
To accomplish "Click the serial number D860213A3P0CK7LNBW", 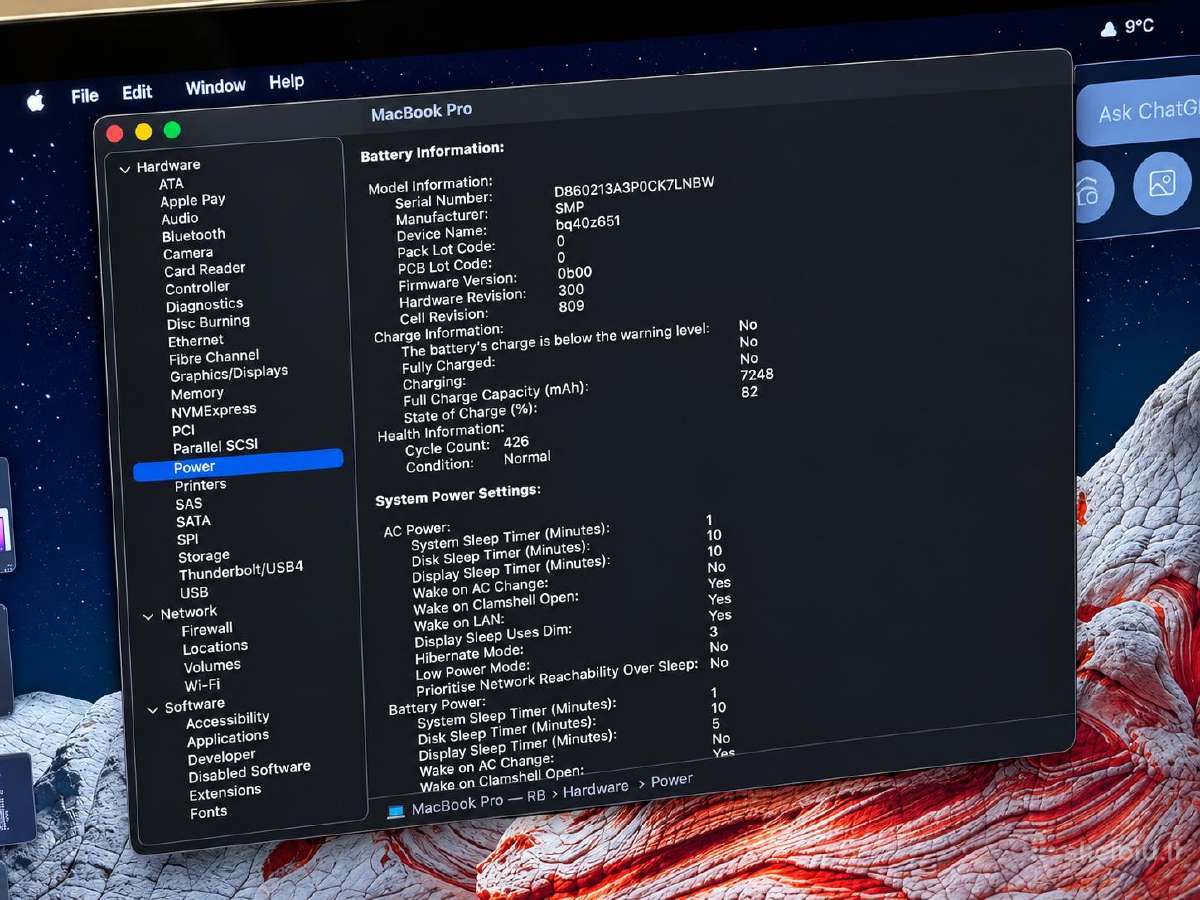I will tap(634, 187).
